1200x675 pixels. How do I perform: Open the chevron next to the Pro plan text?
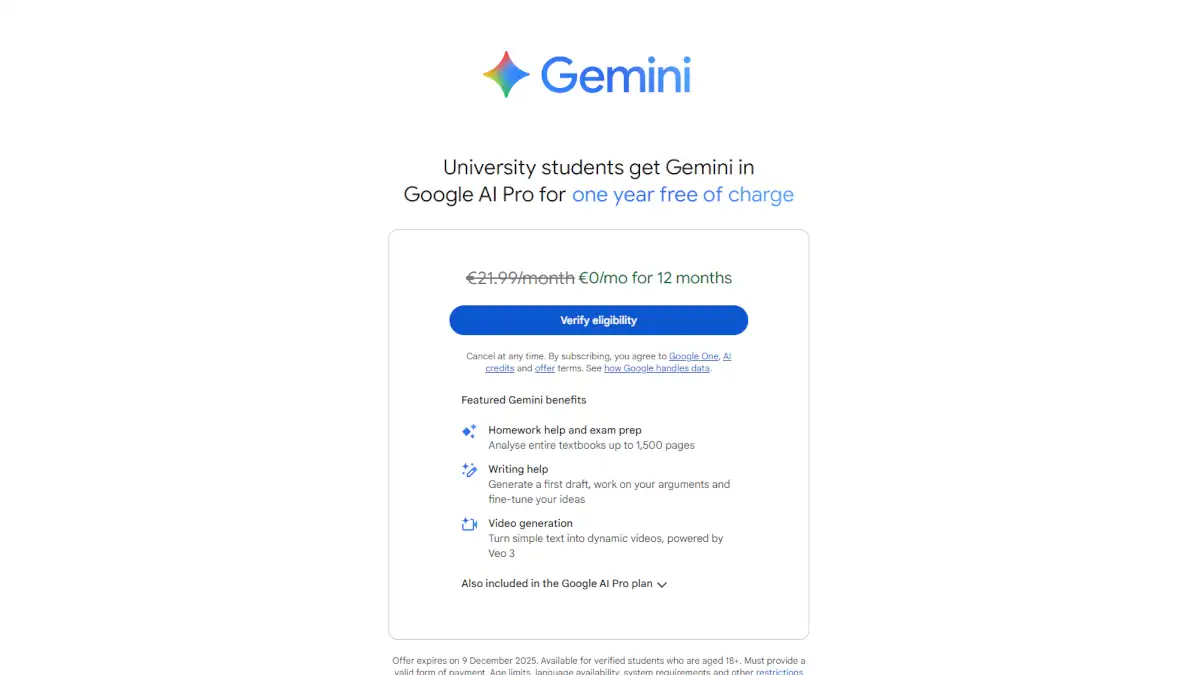[661, 584]
